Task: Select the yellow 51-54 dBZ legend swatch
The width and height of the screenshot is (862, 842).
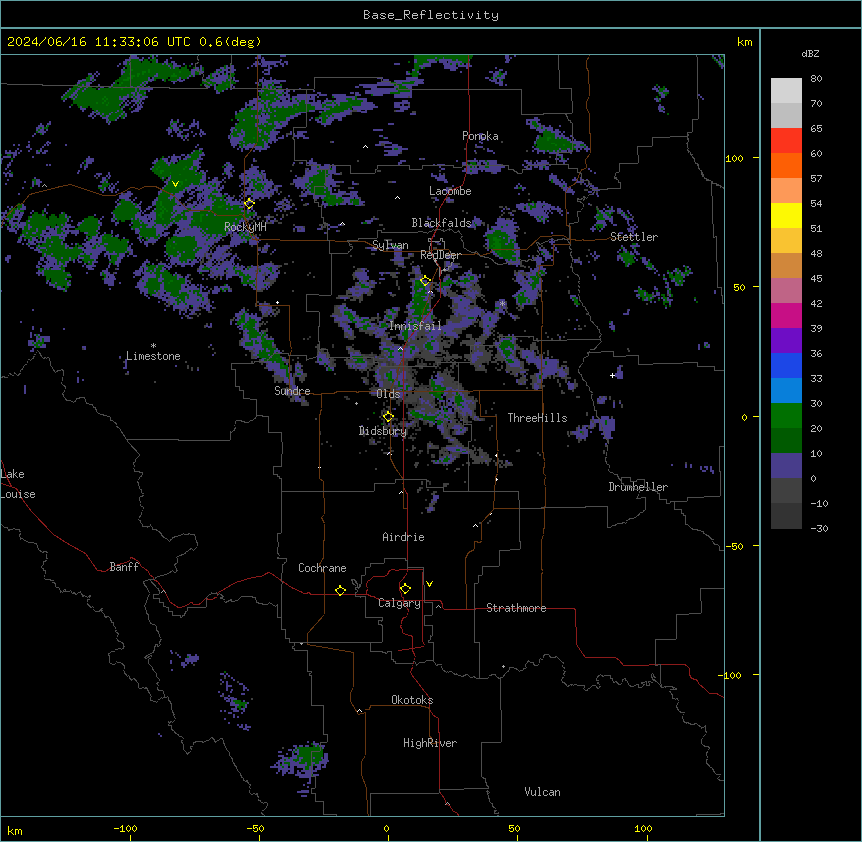Action: point(786,215)
